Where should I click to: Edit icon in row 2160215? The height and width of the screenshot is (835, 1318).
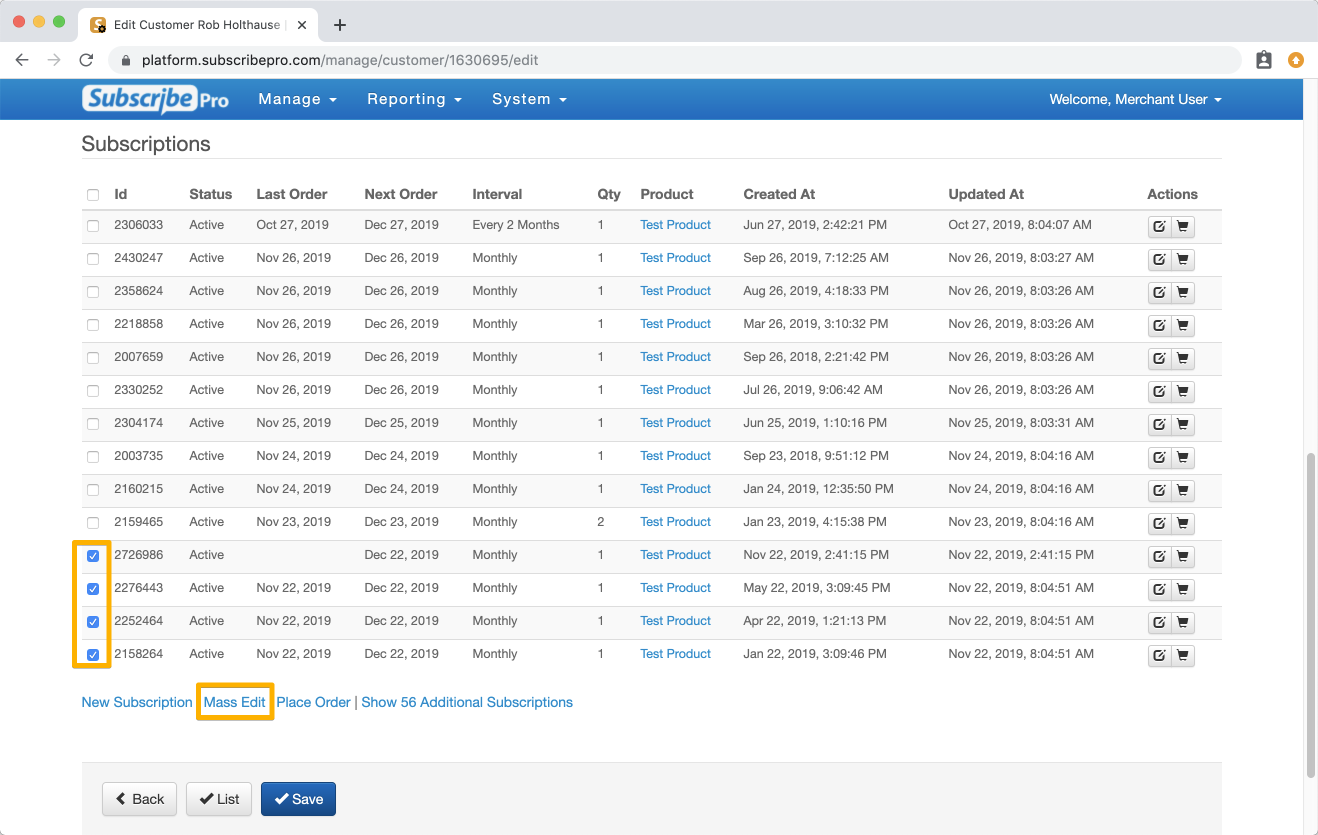tap(1159, 491)
